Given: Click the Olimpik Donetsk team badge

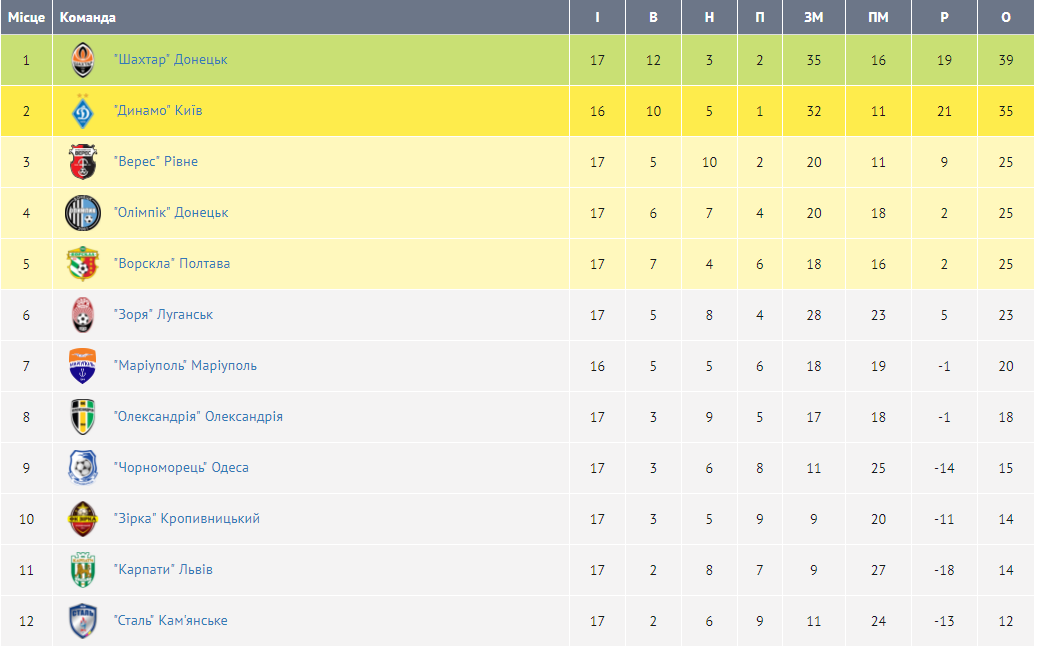Looking at the screenshot, I should [83, 213].
